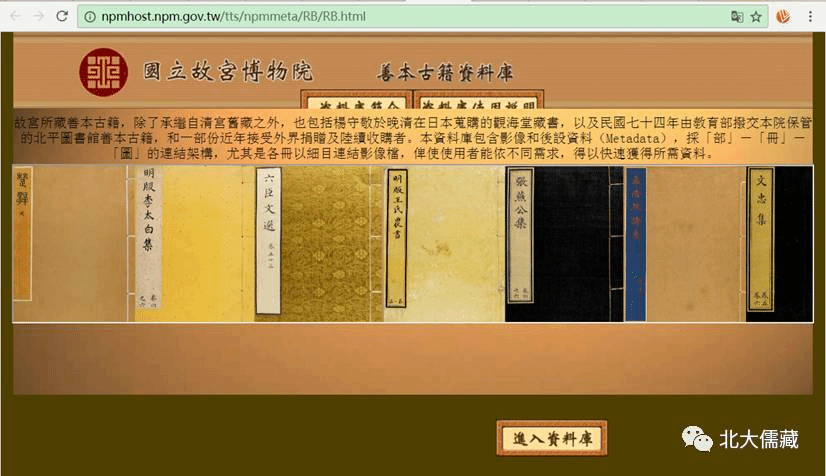Select the 國立故宮博物院 title text
The width and height of the screenshot is (826, 476).
coord(228,71)
